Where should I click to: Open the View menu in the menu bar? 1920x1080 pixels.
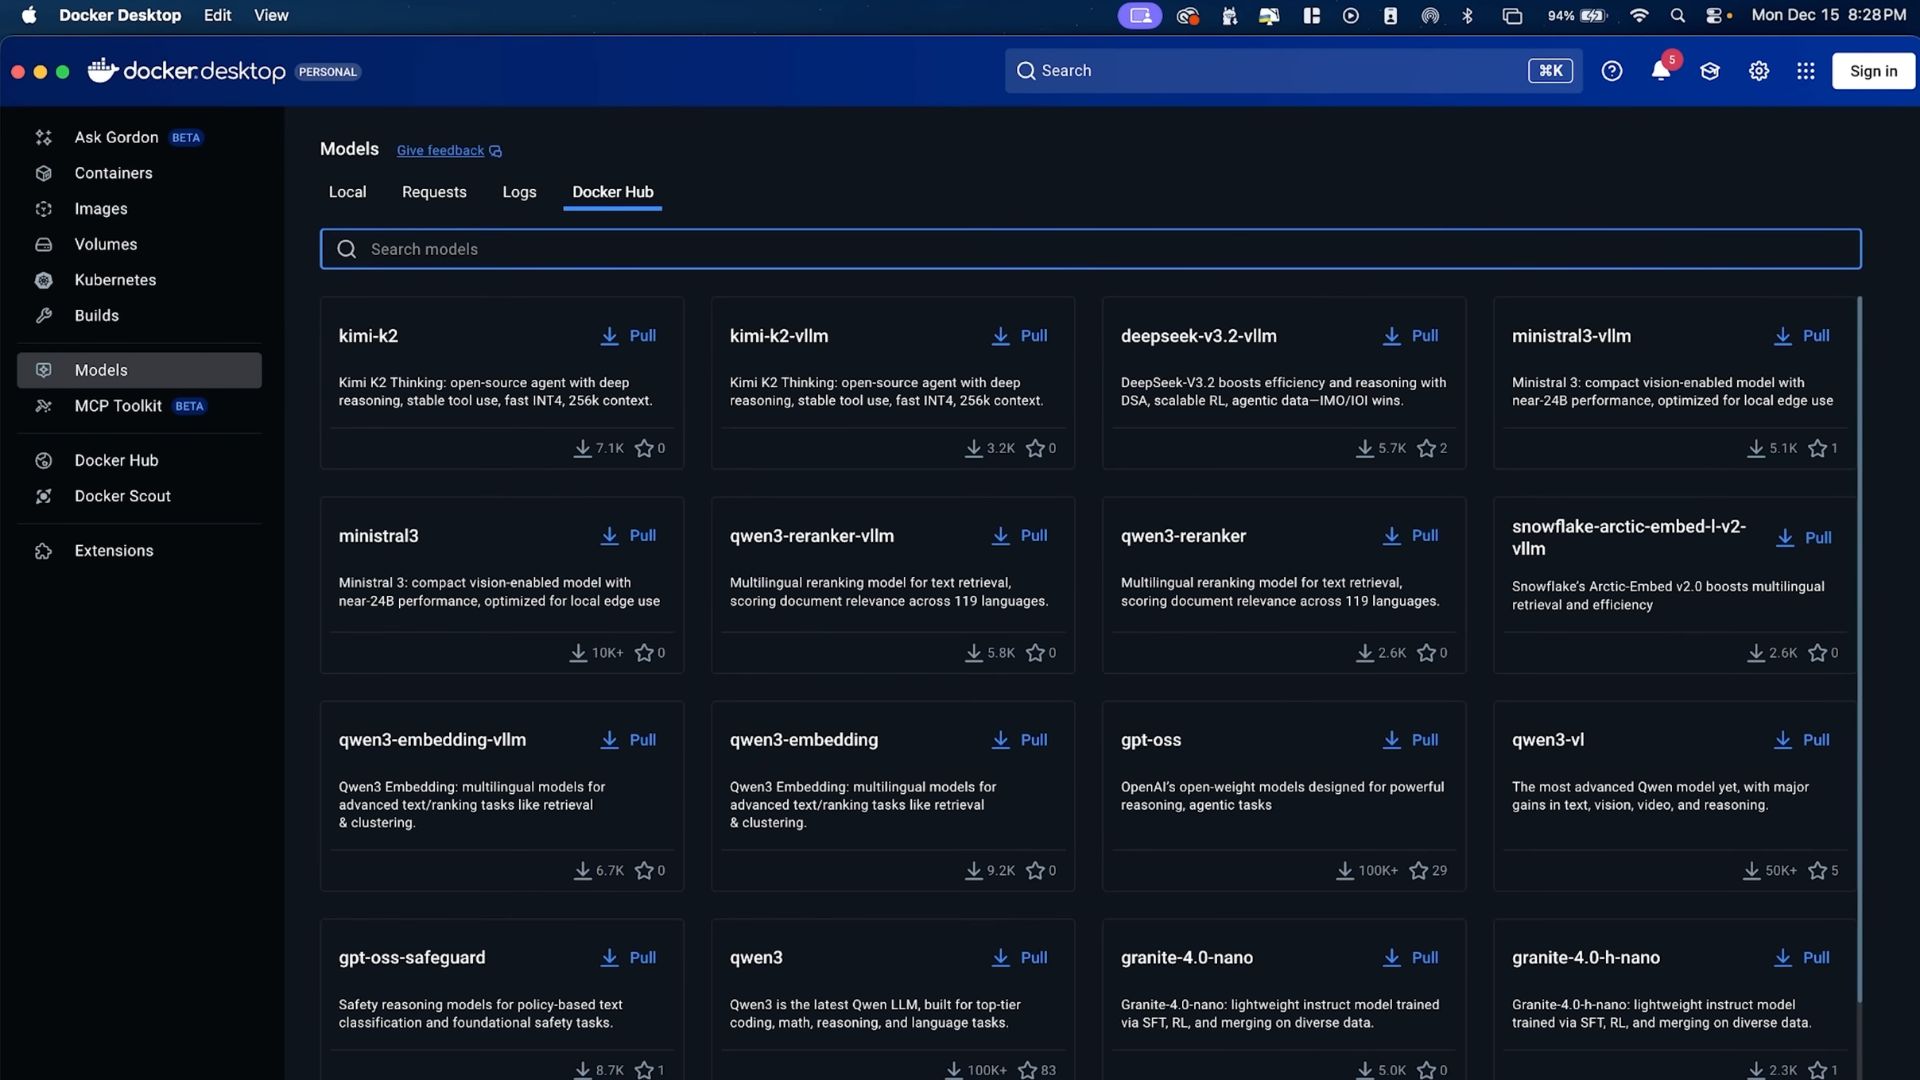271,15
